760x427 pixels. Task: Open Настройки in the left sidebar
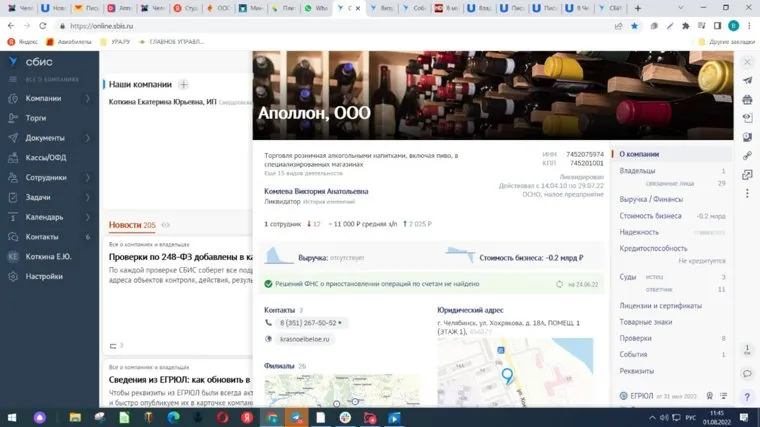click(x=44, y=276)
